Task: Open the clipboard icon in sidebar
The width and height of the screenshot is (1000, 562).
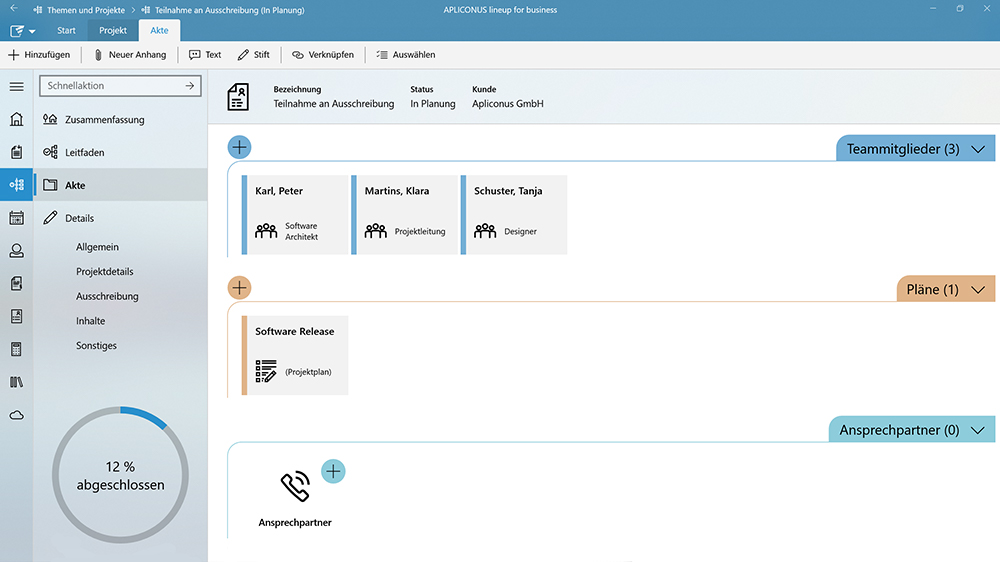Action: point(17,152)
